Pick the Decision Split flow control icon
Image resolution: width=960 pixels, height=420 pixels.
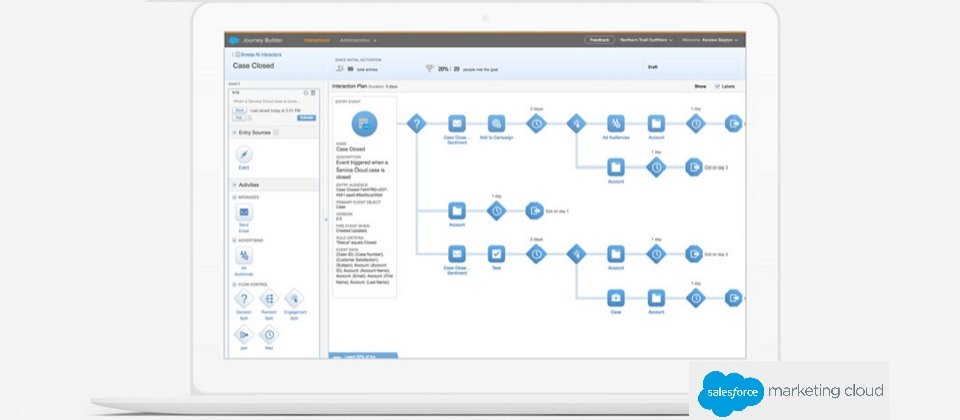coord(244,299)
